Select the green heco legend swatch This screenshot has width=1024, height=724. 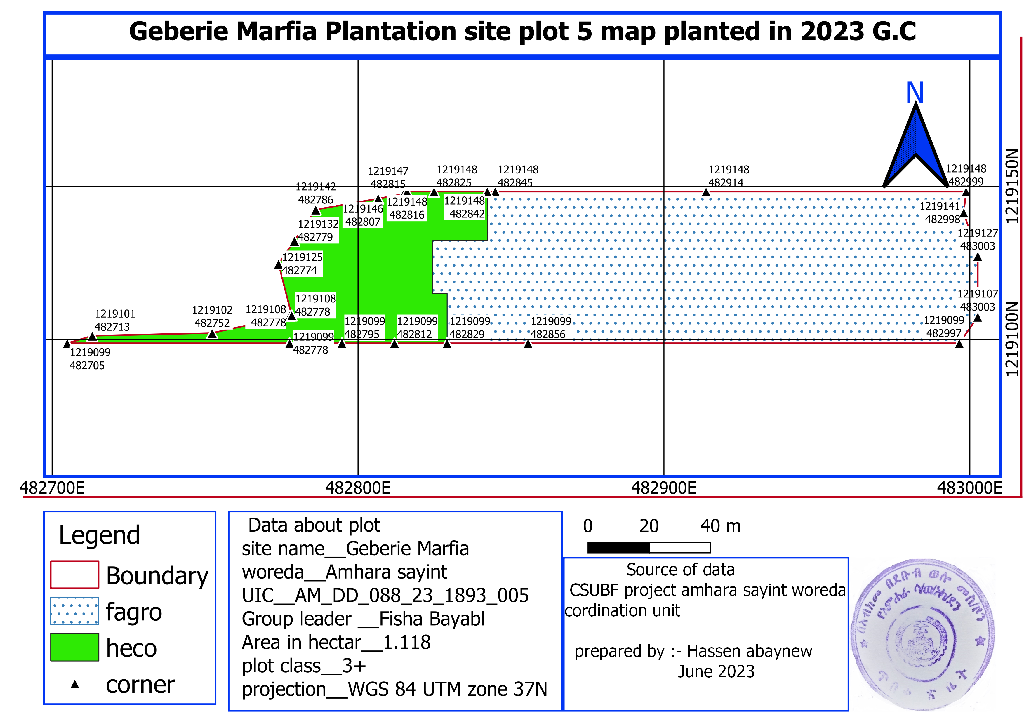click(74, 648)
